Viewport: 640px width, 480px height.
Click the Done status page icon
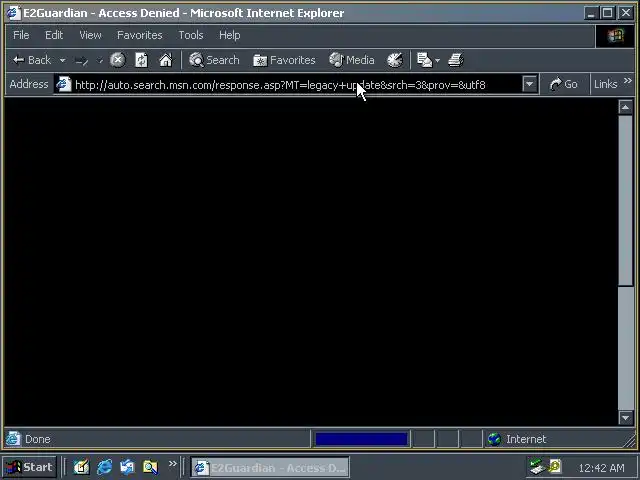[13, 439]
